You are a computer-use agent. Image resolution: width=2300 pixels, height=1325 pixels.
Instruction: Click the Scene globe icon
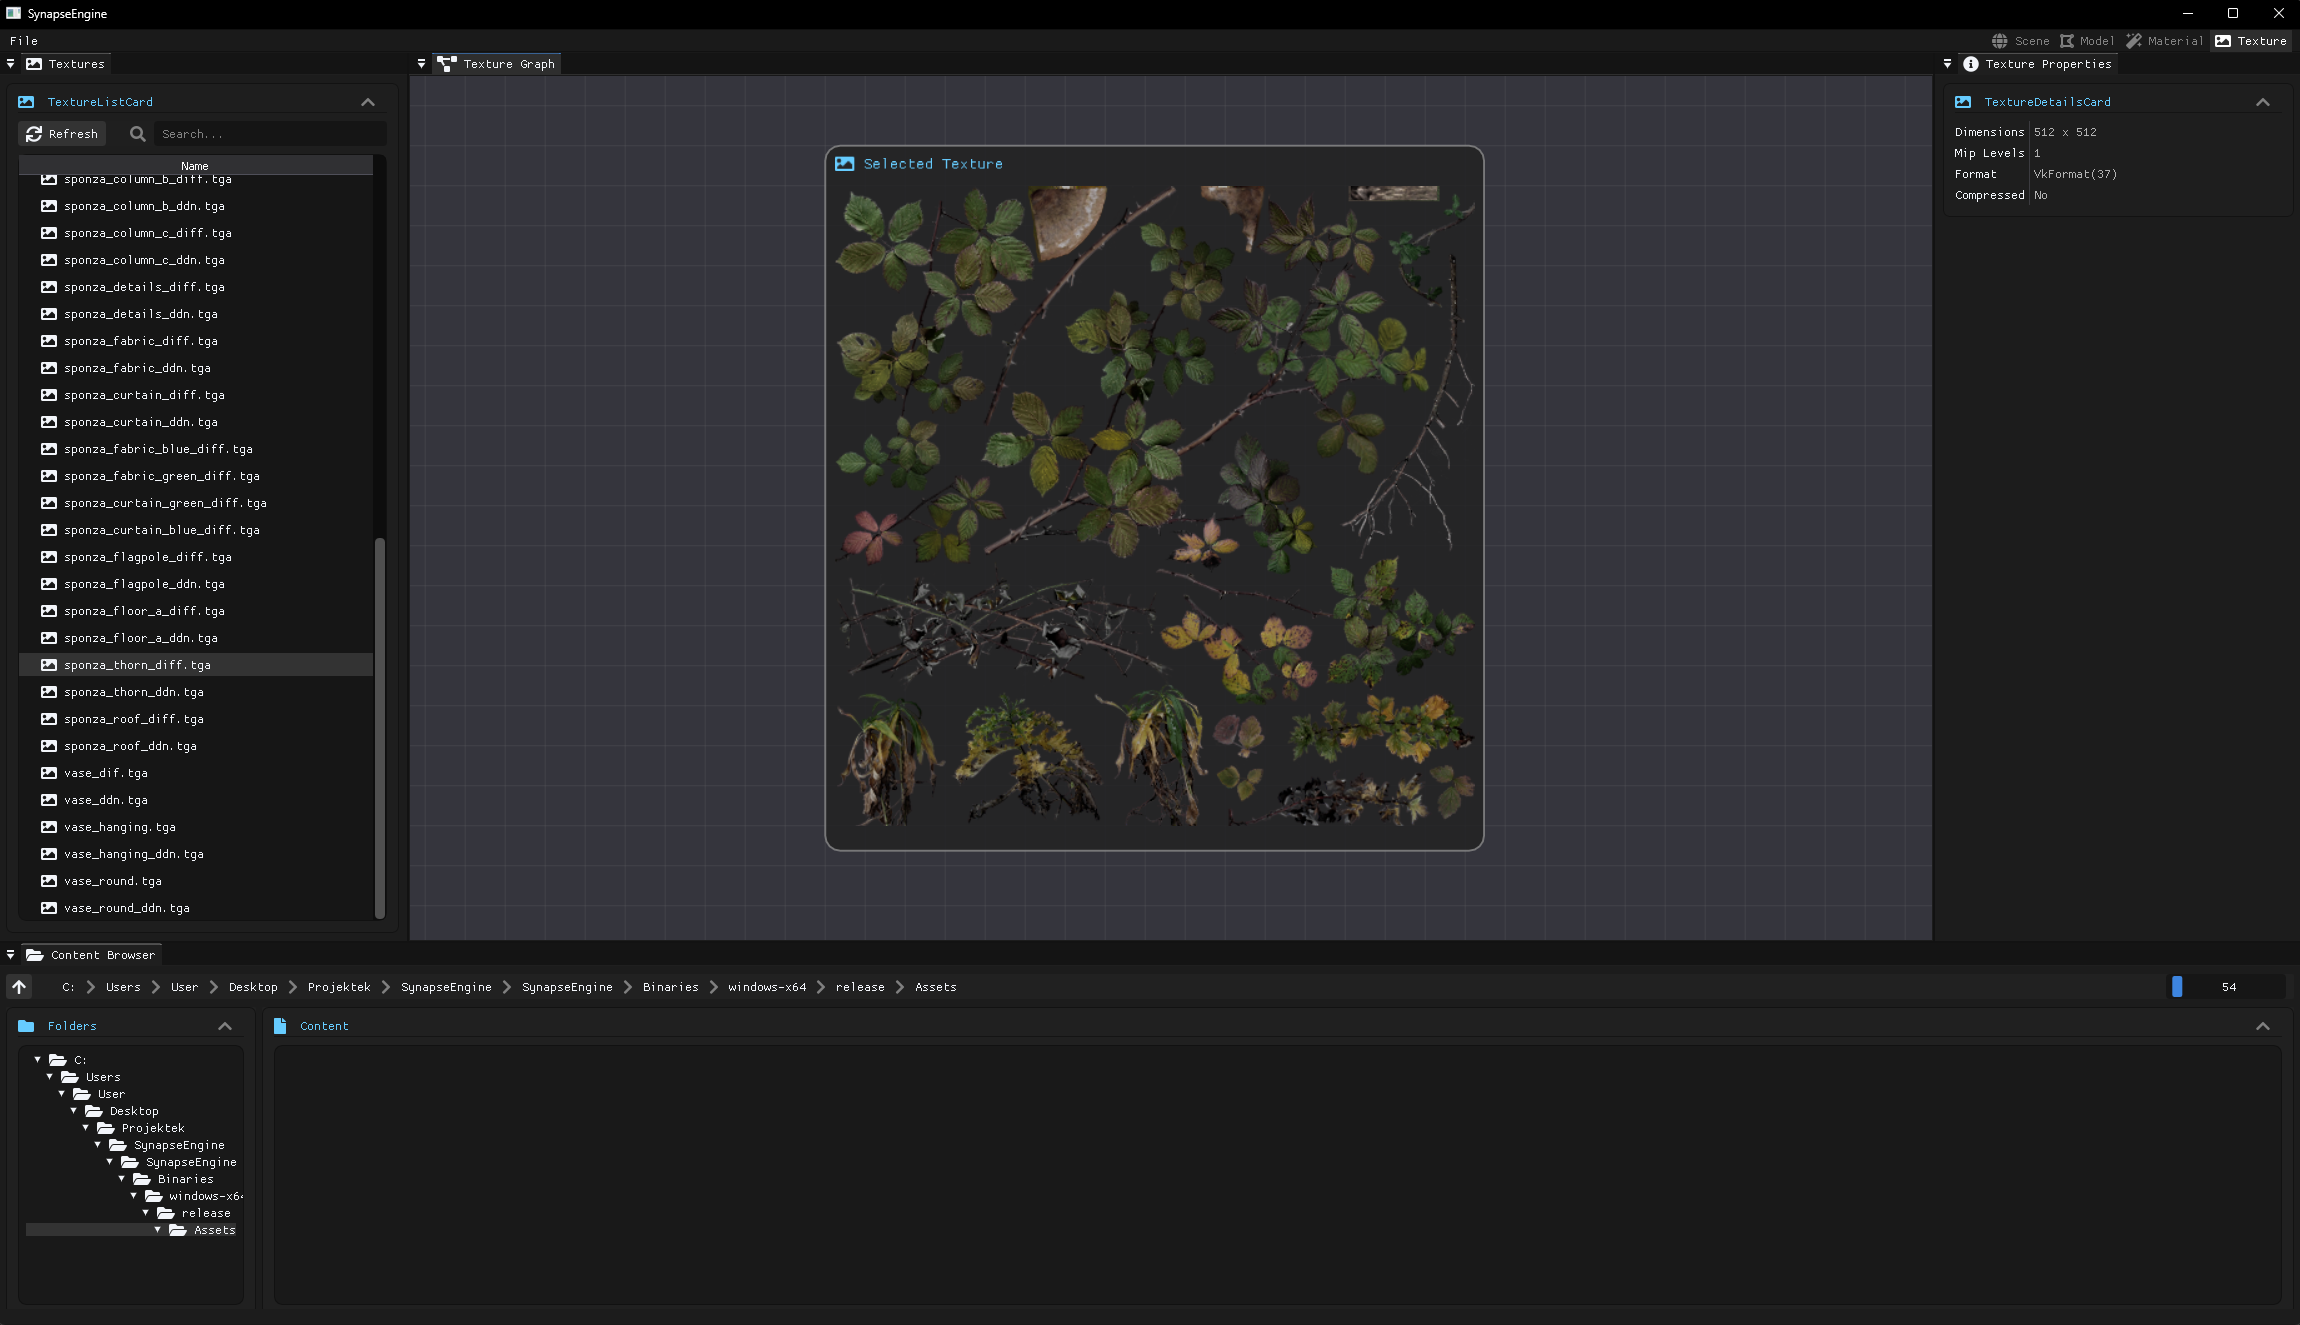pyautogui.click(x=2000, y=41)
